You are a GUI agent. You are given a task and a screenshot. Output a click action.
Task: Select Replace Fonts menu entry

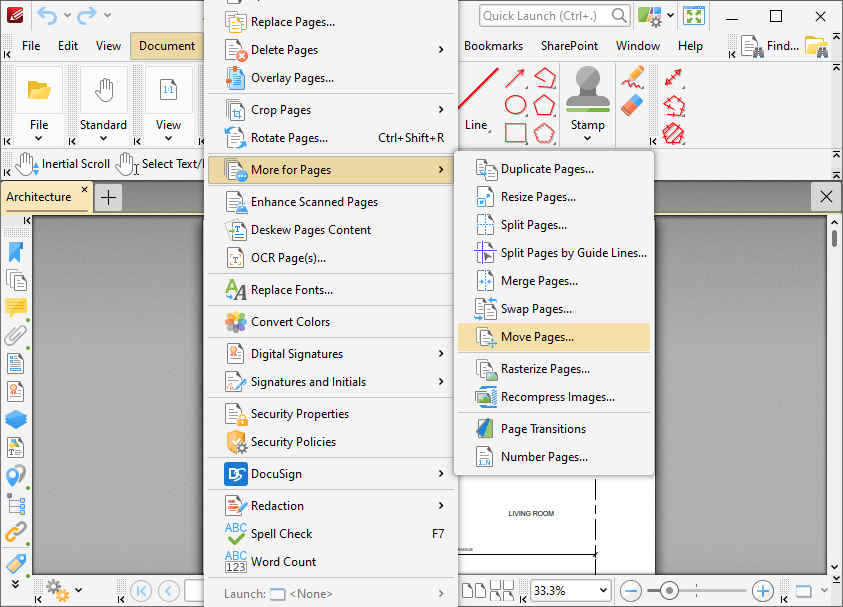click(x=332, y=290)
